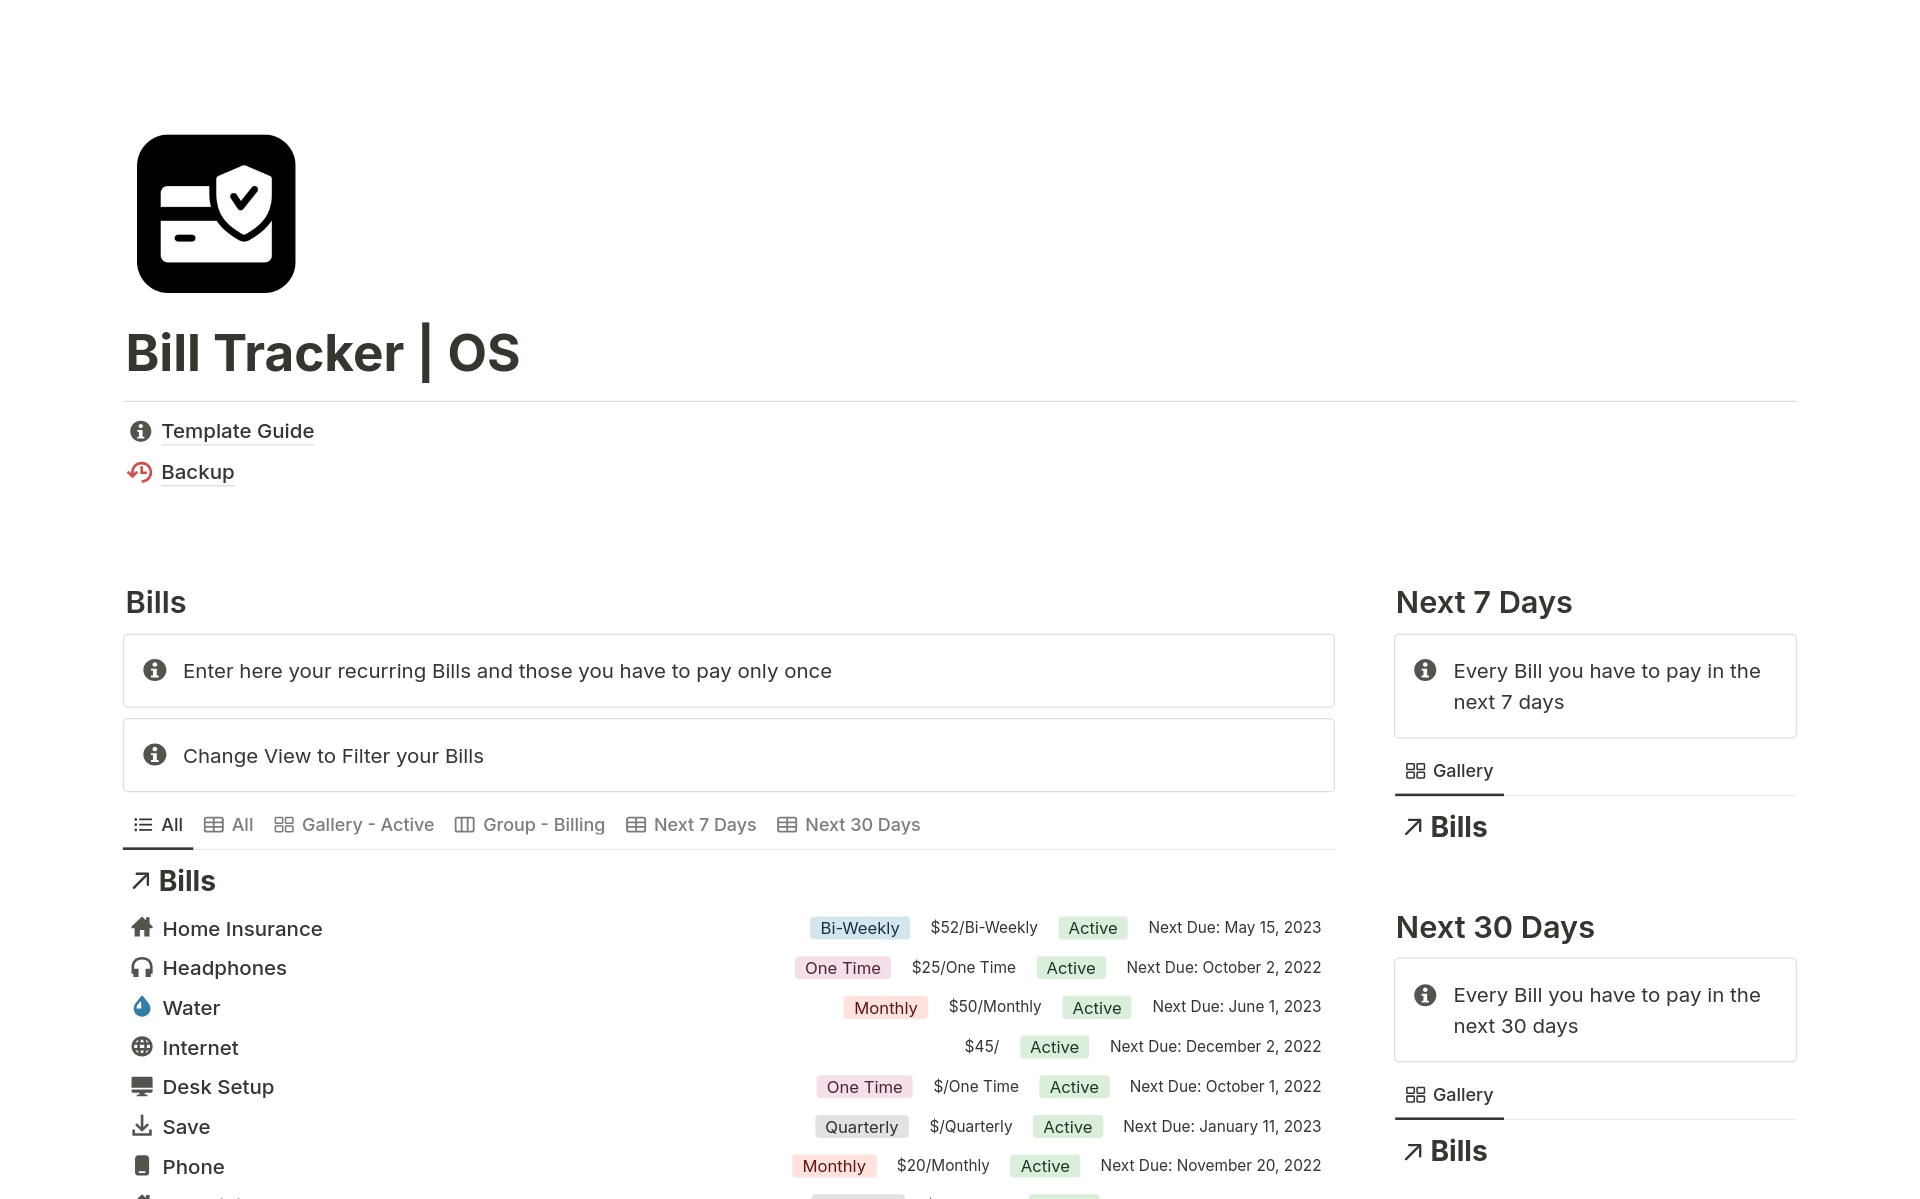Click $50/Monthly amount value

[995, 1007]
